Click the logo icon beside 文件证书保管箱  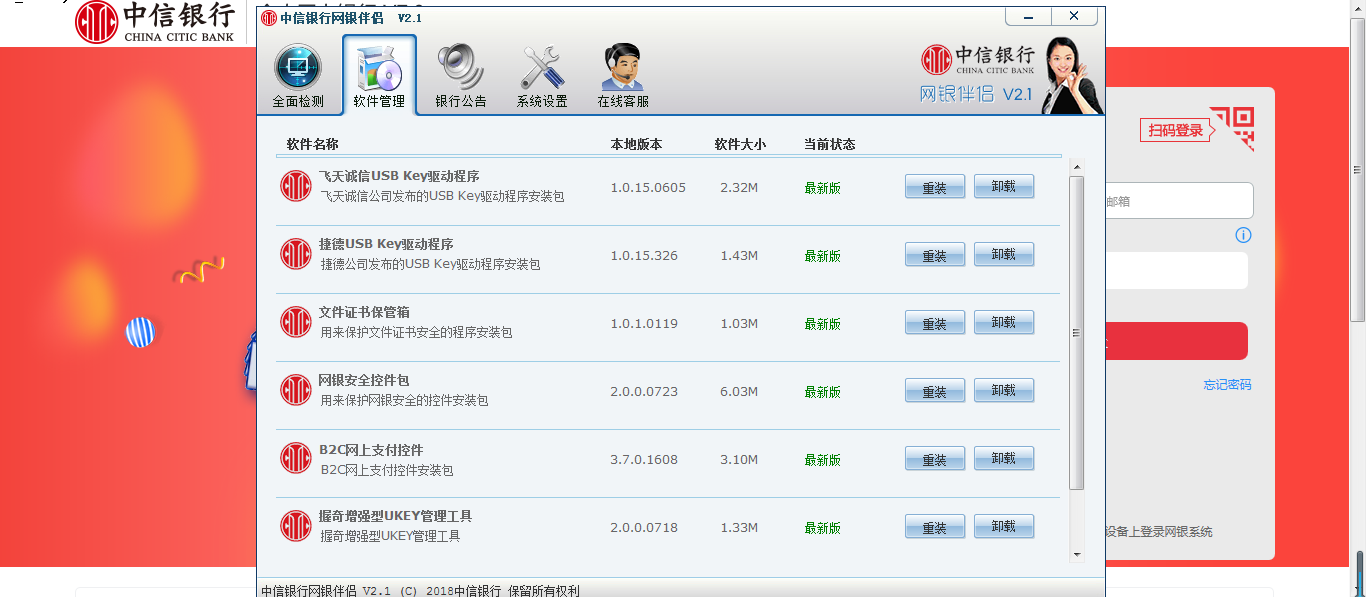[296, 322]
